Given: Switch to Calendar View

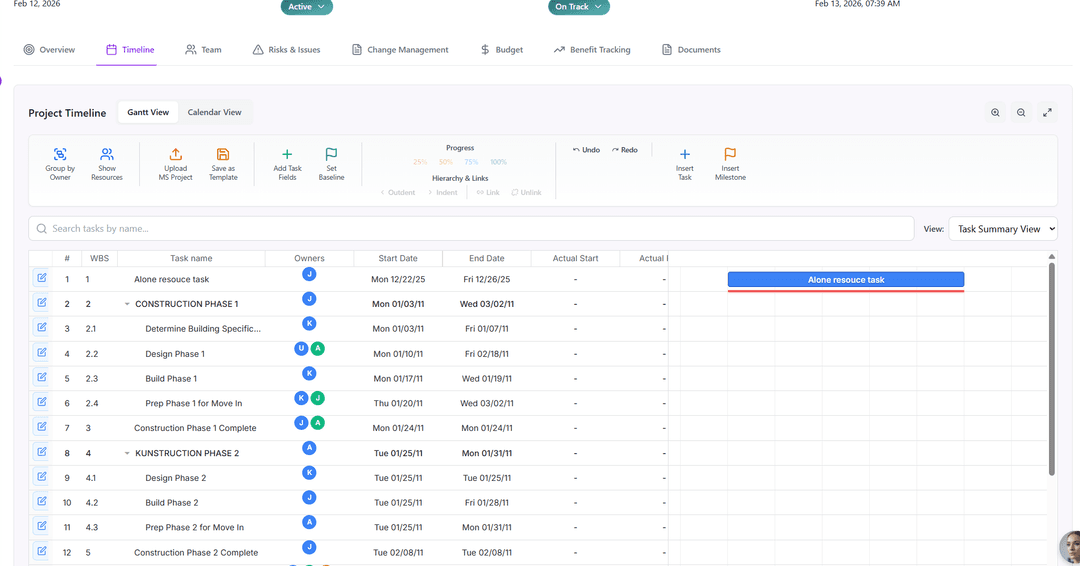Looking at the screenshot, I should pos(214,112).
